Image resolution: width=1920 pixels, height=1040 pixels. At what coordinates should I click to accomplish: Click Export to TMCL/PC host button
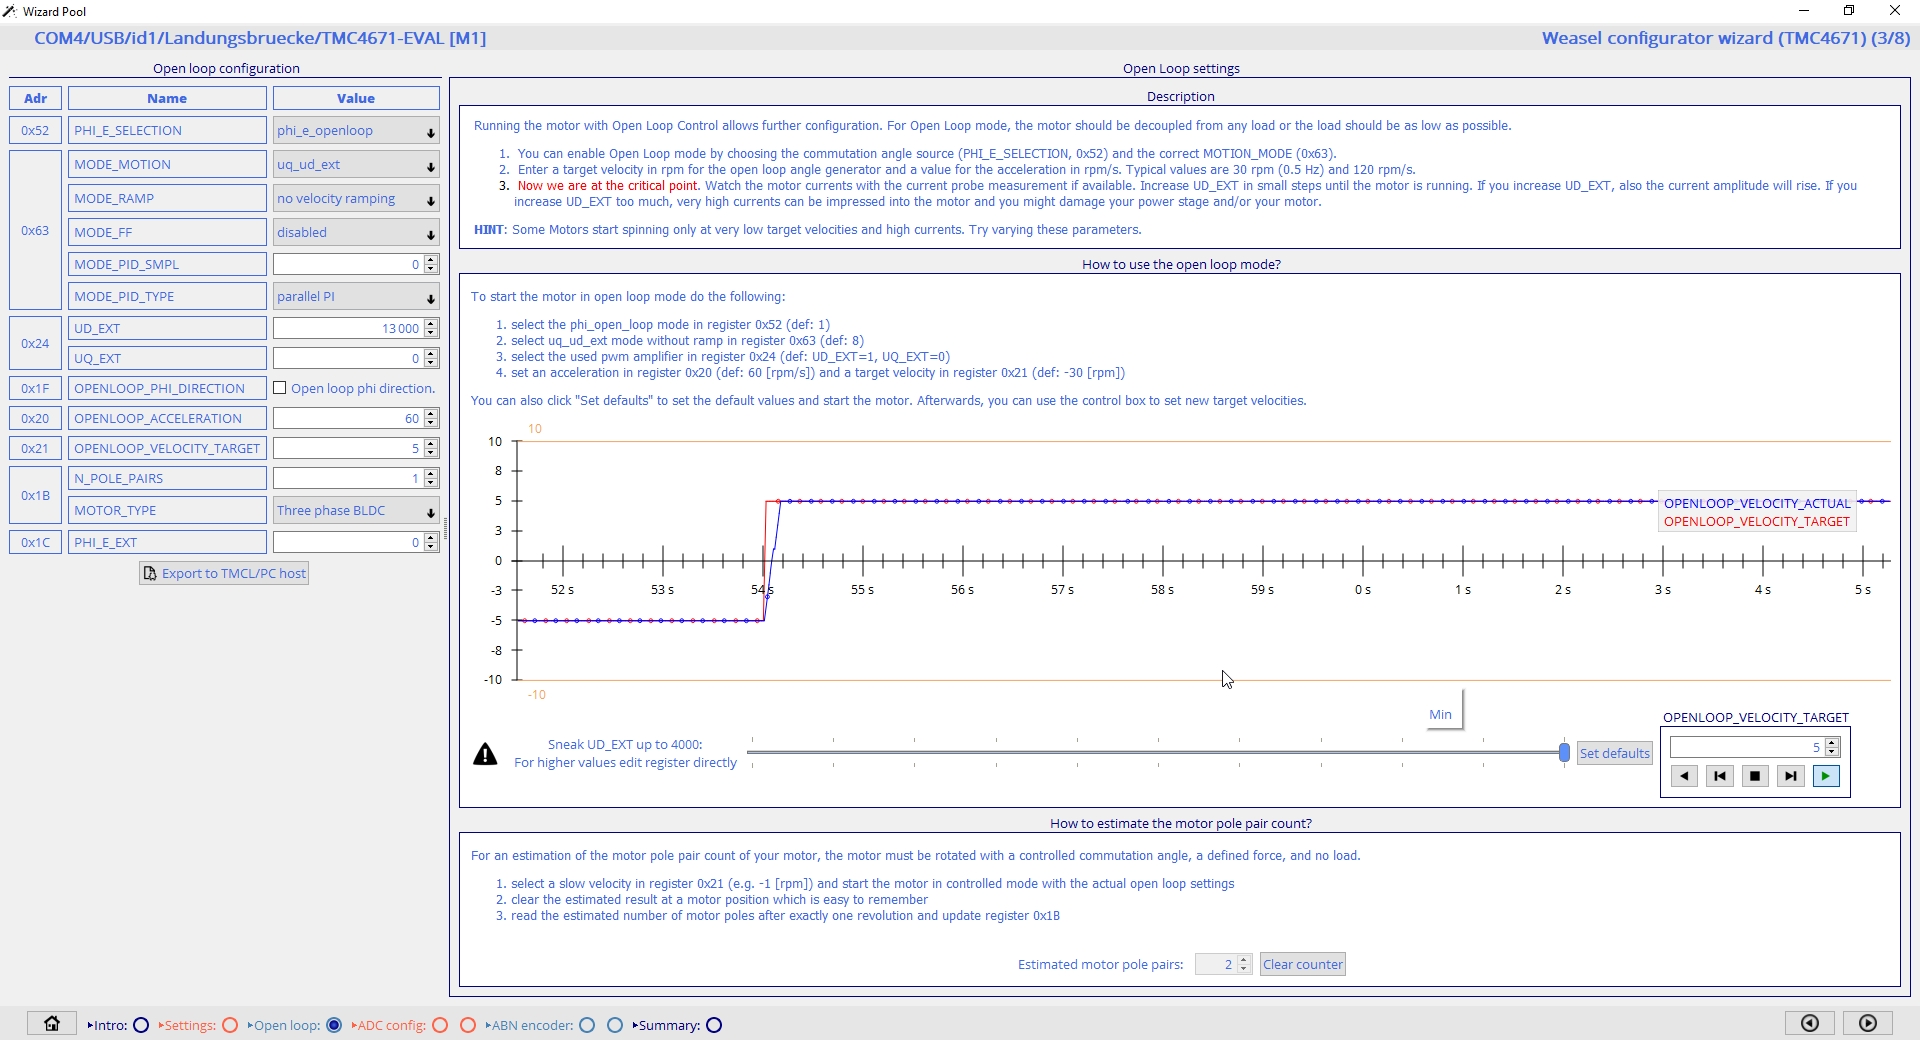point(224,573)
